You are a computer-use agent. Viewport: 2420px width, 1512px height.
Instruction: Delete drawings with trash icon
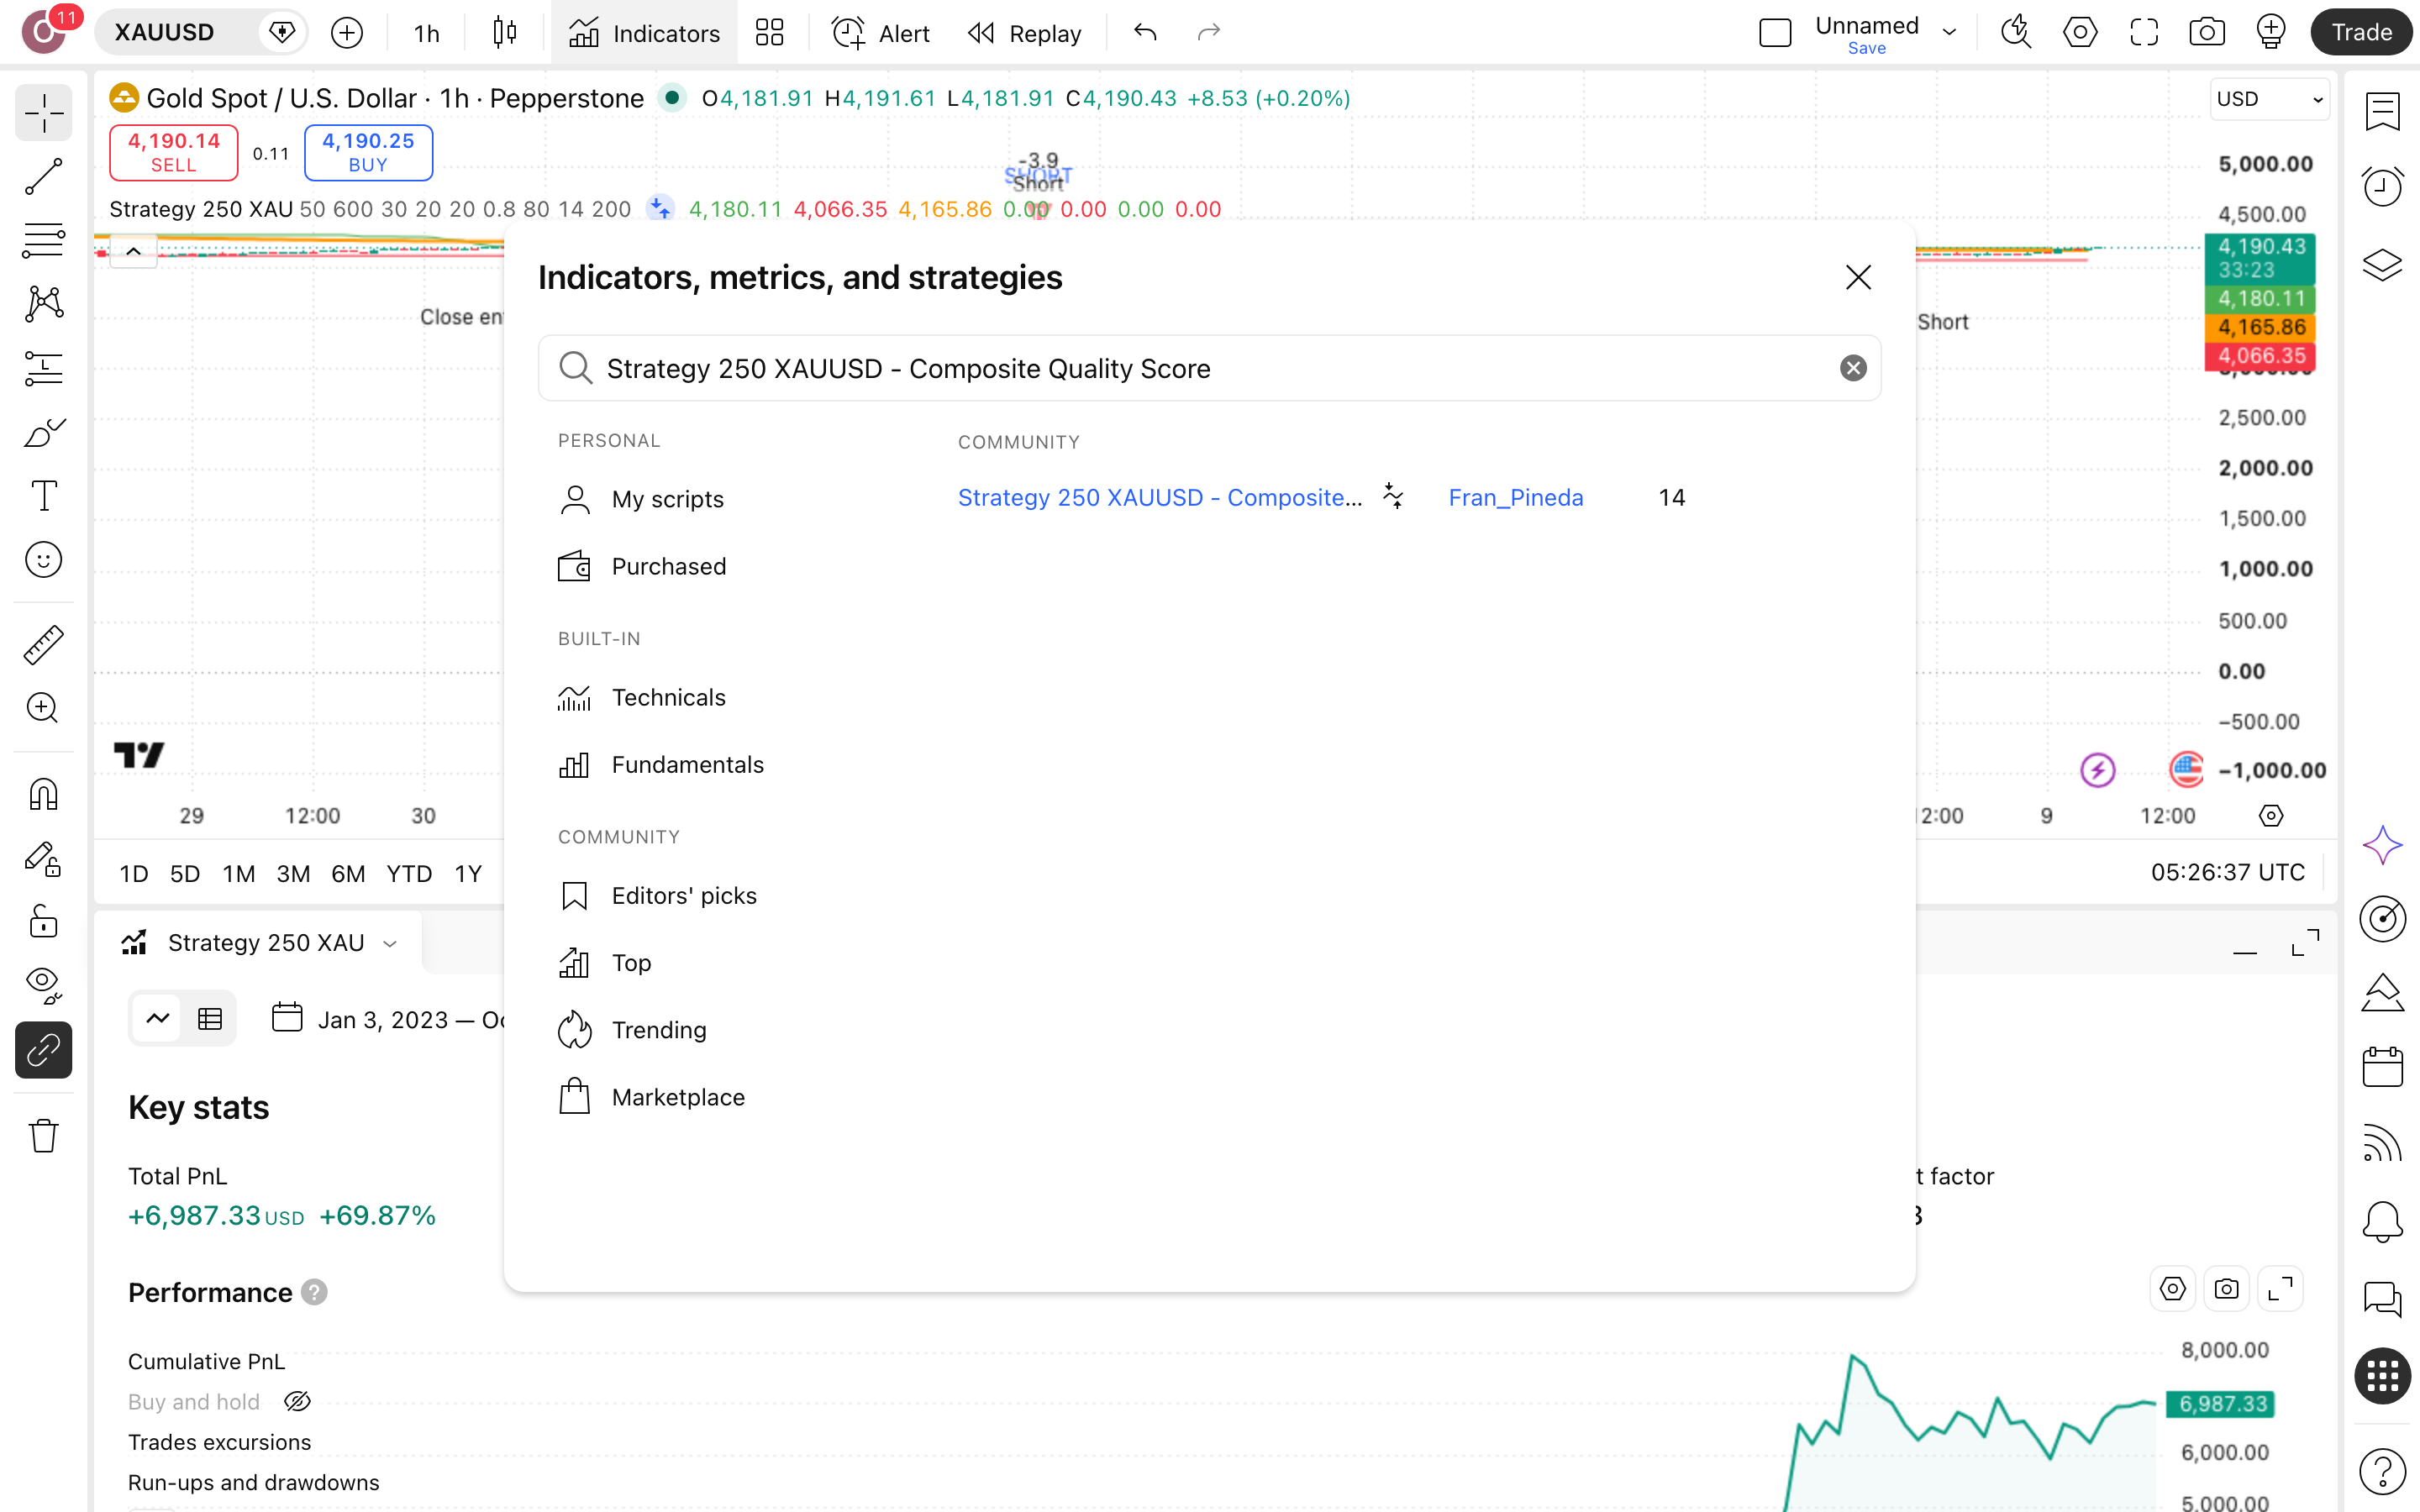tap(43, 1135)
